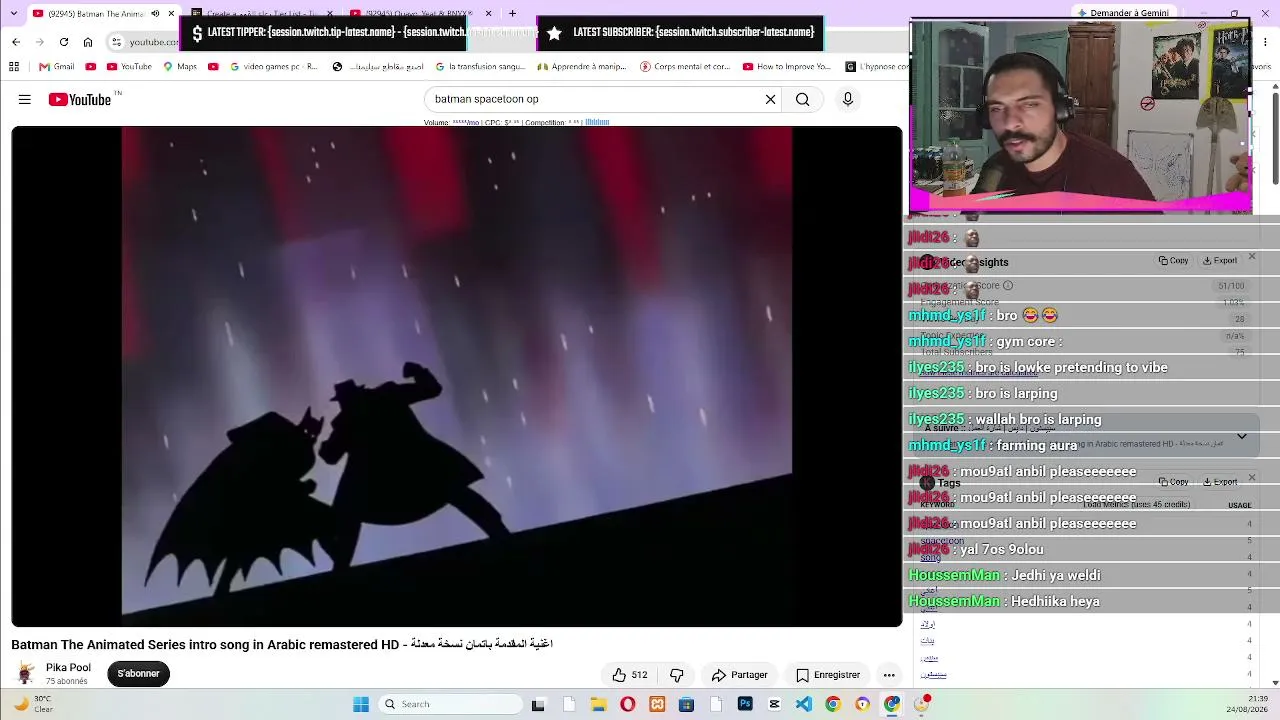Screen dimensions: 1280x720
Task: Open the tab search dropdown arrow
Action: pos(13,13)
